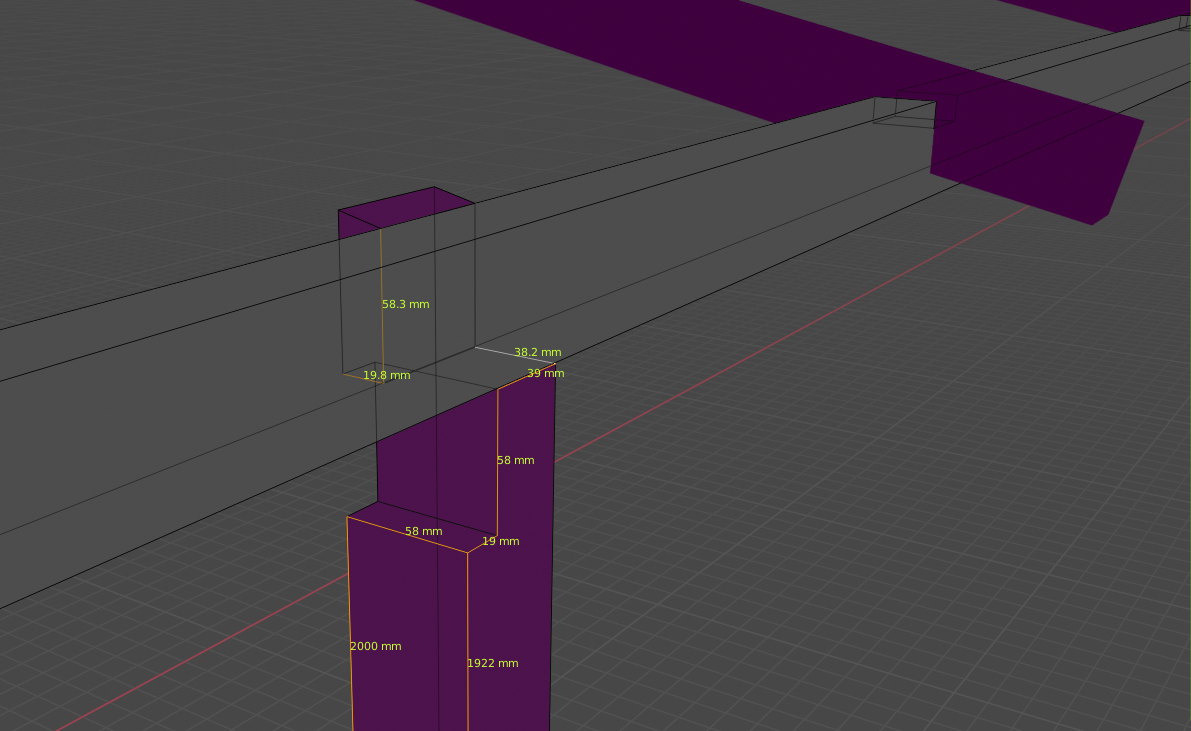Click the wireframe notch beside the right purple block
Screen dimensions: 1191x731
coord(912,110)
